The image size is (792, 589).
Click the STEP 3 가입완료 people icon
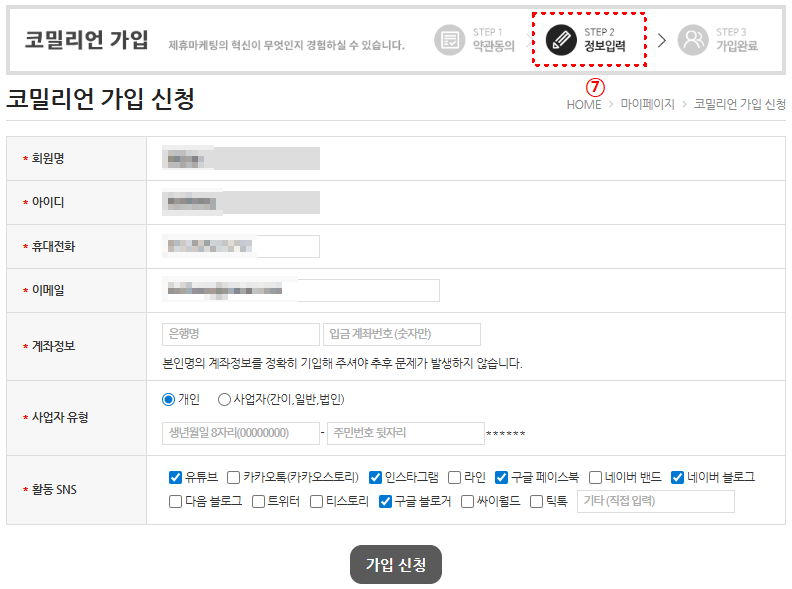(x=692, y=40)
